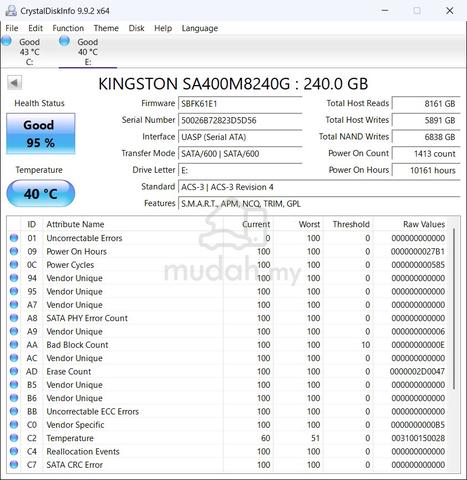Open the File menu
Screen dimensions: 467x480
(x=12, y=28)
